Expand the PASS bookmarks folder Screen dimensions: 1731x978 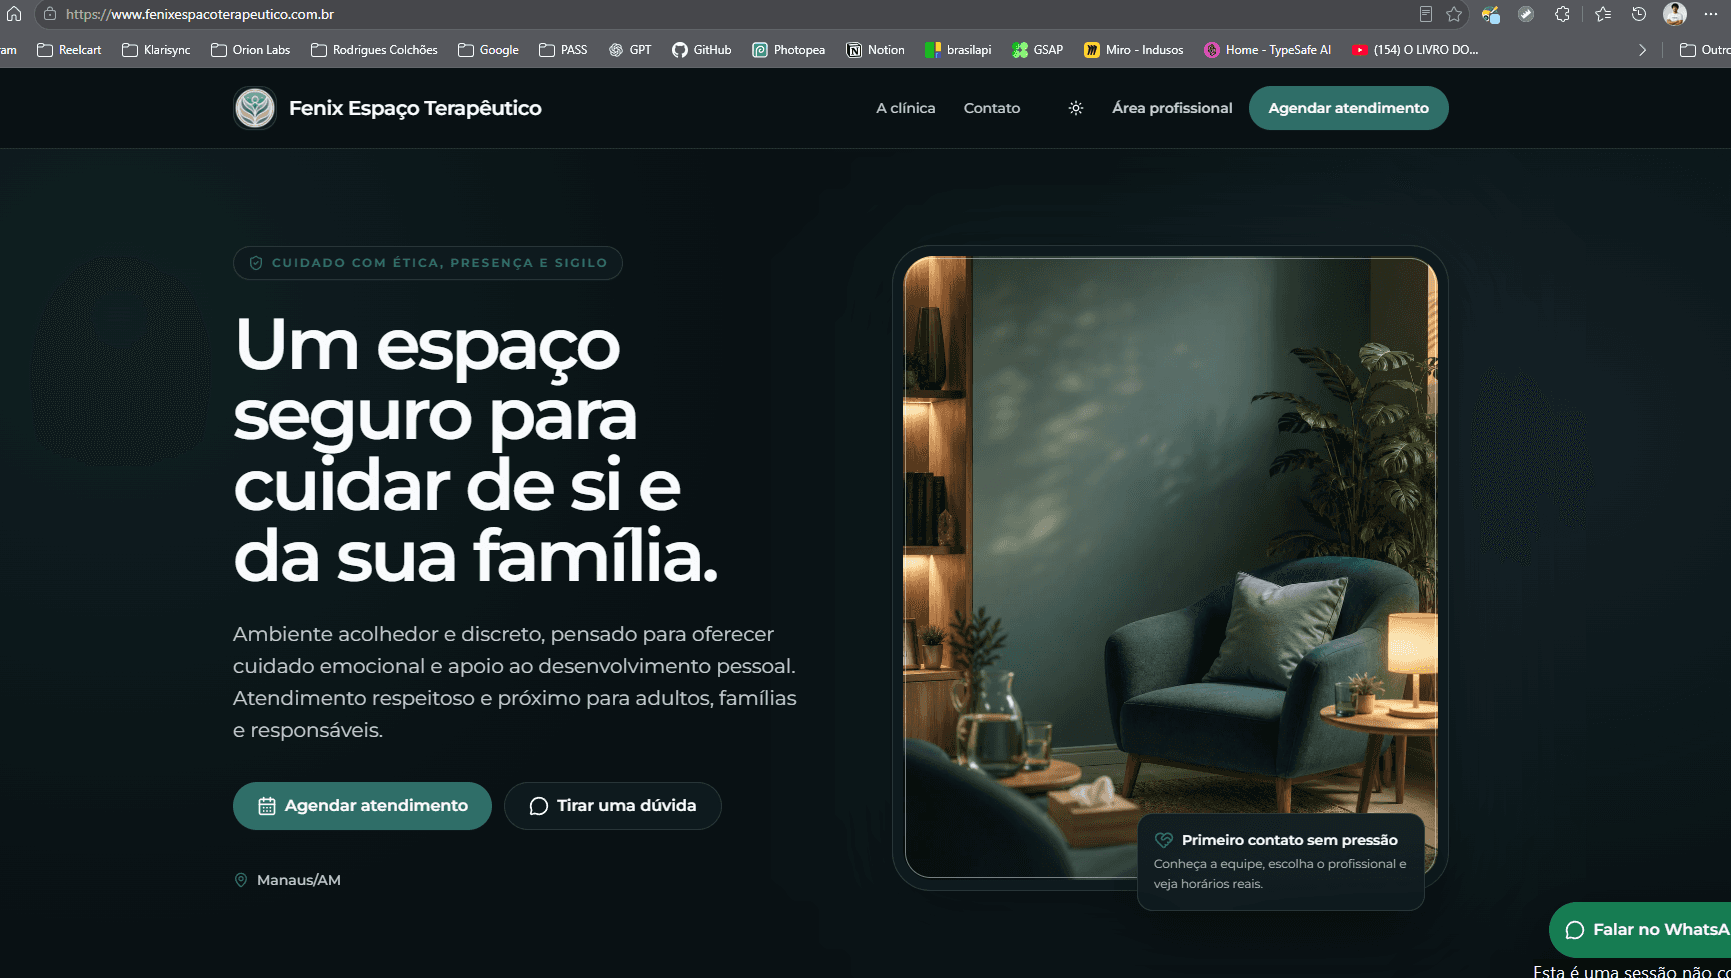click(x=563, y=50)
